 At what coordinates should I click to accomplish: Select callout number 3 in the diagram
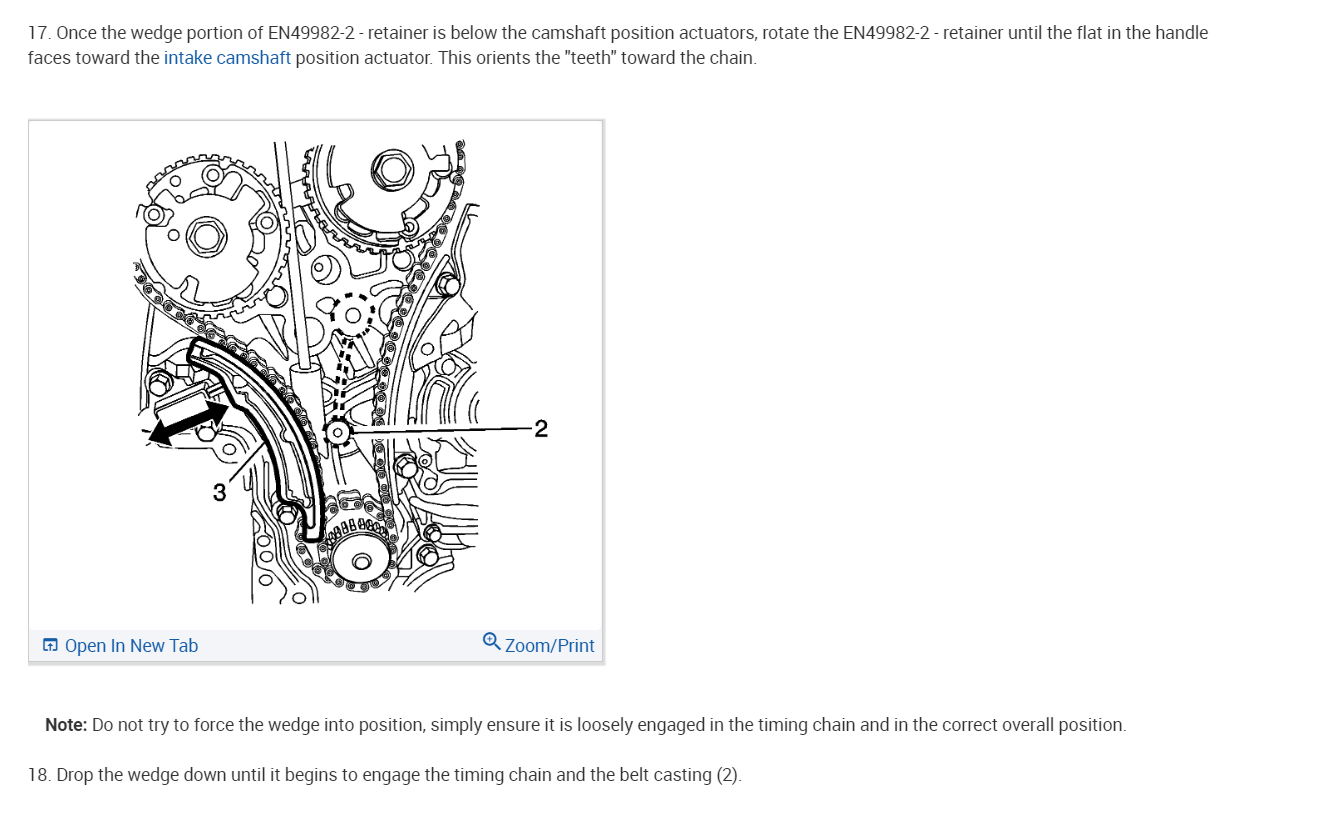click(219, 492)
